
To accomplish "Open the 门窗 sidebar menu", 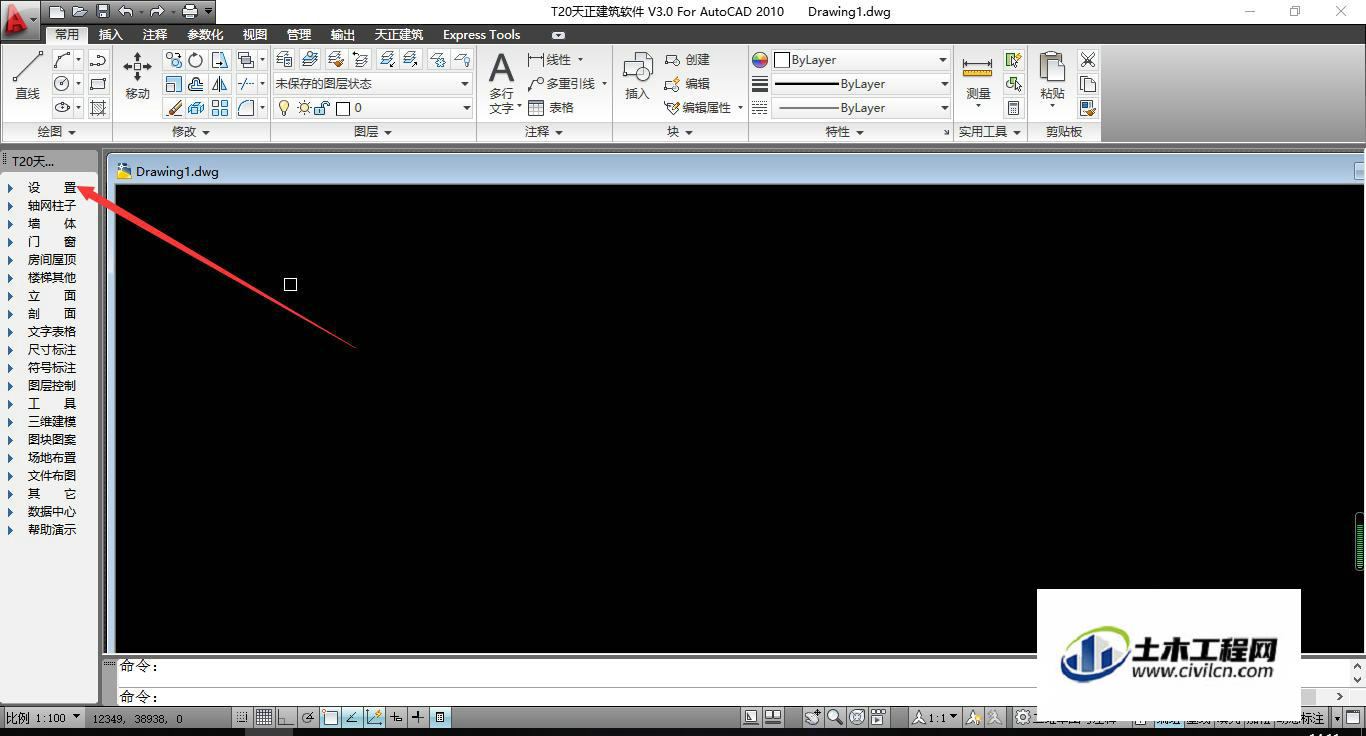I will pos(50,242).
